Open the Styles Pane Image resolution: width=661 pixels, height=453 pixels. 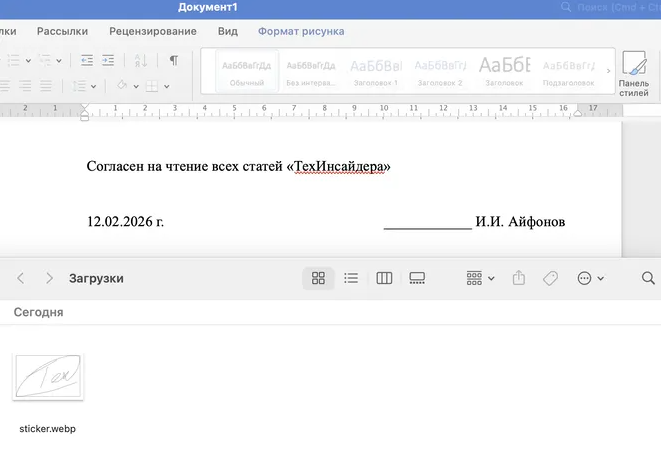(633, 70)
